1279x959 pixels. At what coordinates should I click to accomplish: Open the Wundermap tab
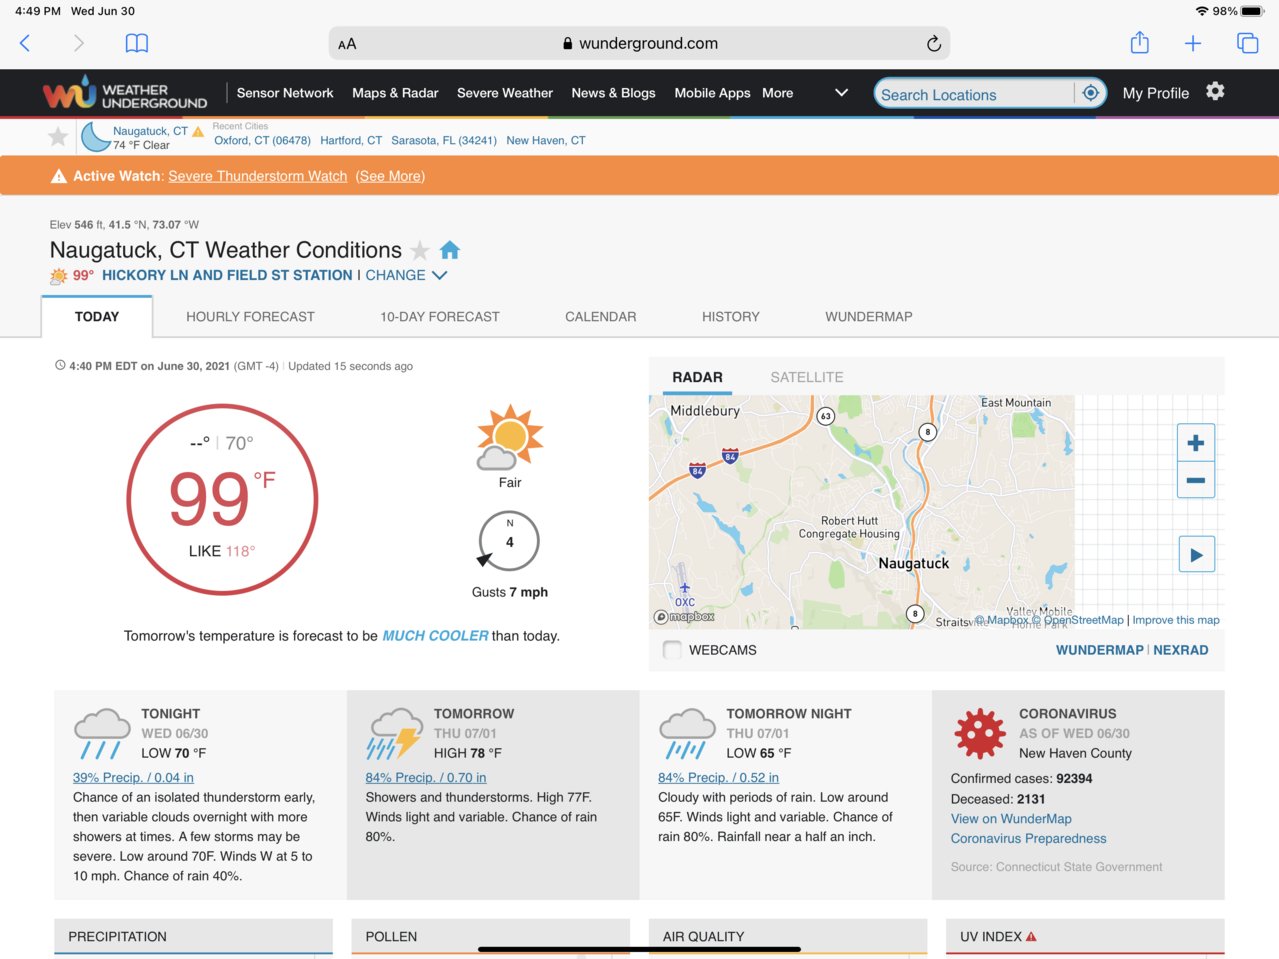(x=869, y=317)
